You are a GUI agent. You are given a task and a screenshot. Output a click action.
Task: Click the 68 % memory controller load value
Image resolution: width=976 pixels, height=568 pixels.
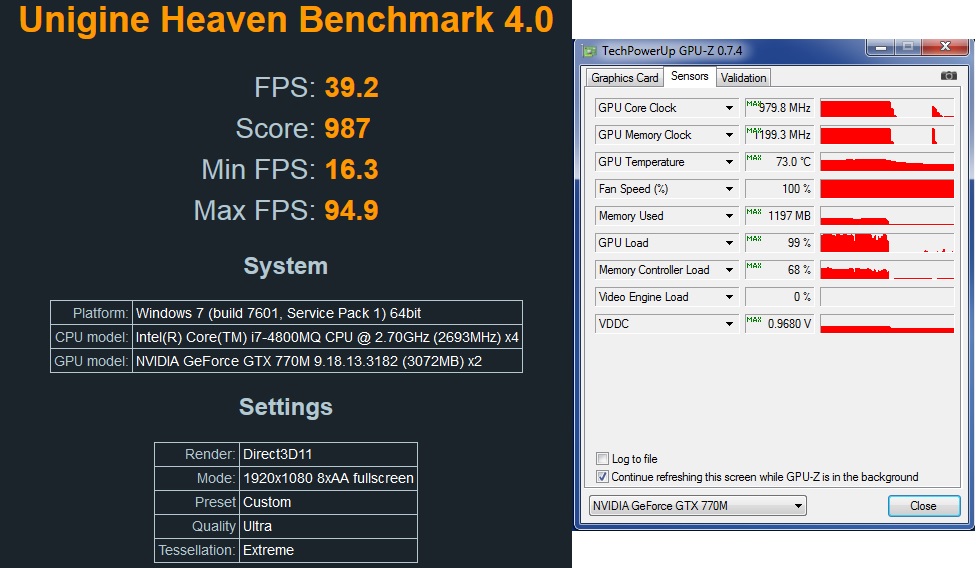[779, 270]
